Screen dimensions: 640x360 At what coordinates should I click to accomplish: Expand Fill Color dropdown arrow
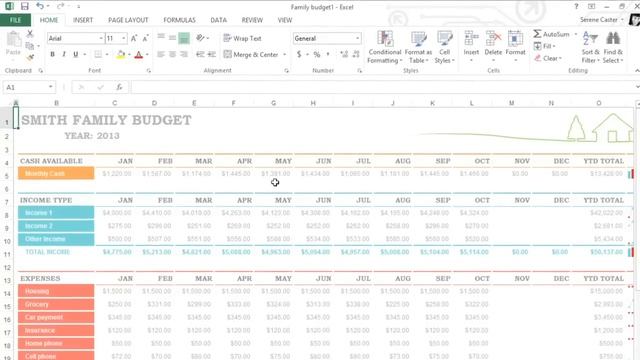pos(129,54)
